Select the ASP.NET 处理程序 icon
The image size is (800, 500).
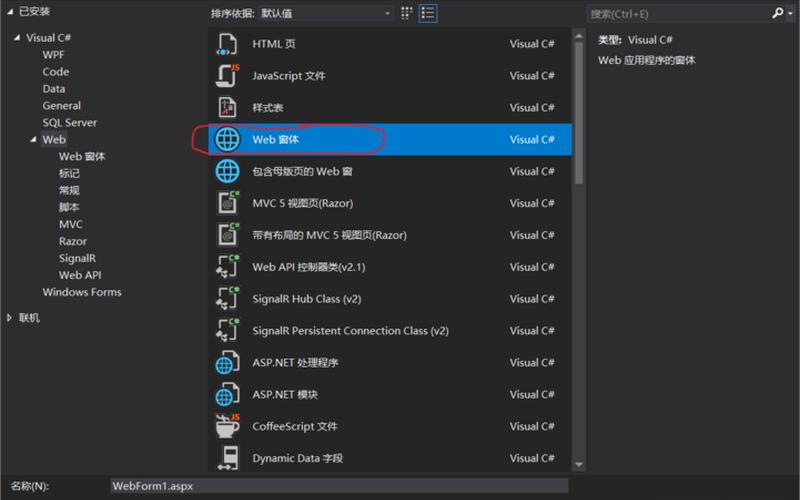(x=227, y=363)
